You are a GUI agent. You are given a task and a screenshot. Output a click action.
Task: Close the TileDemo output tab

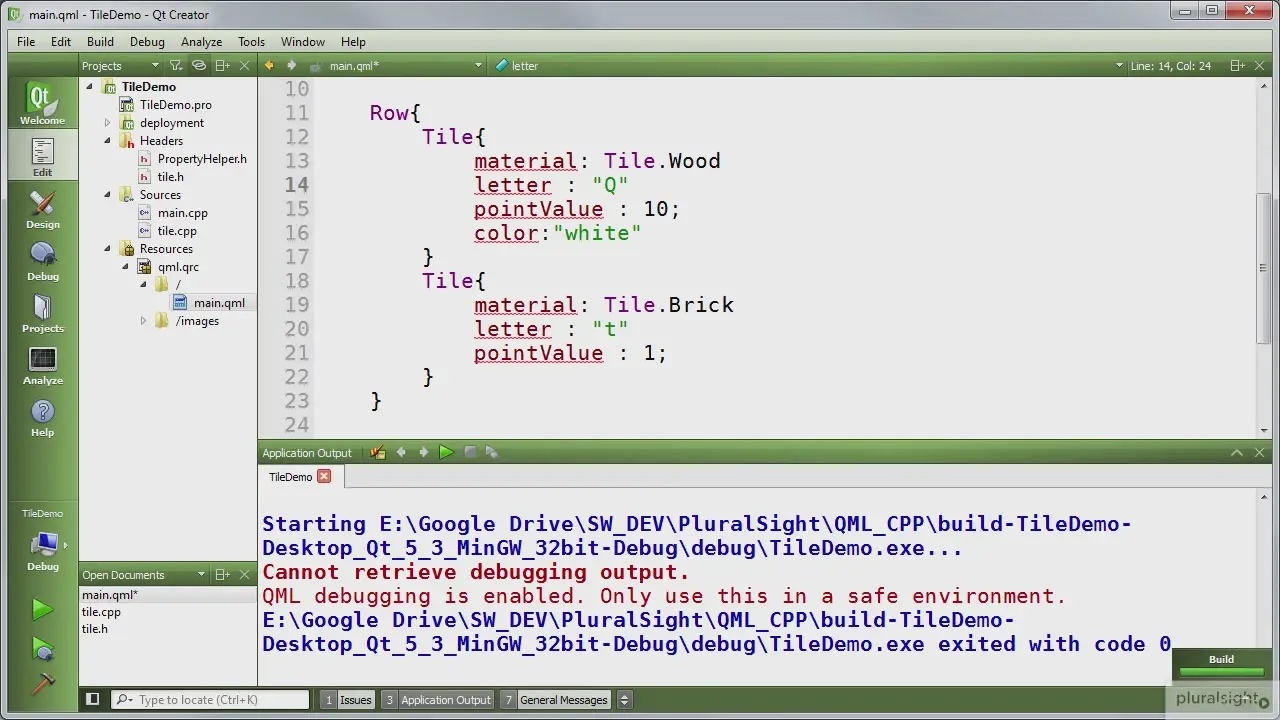coord(324,477)
